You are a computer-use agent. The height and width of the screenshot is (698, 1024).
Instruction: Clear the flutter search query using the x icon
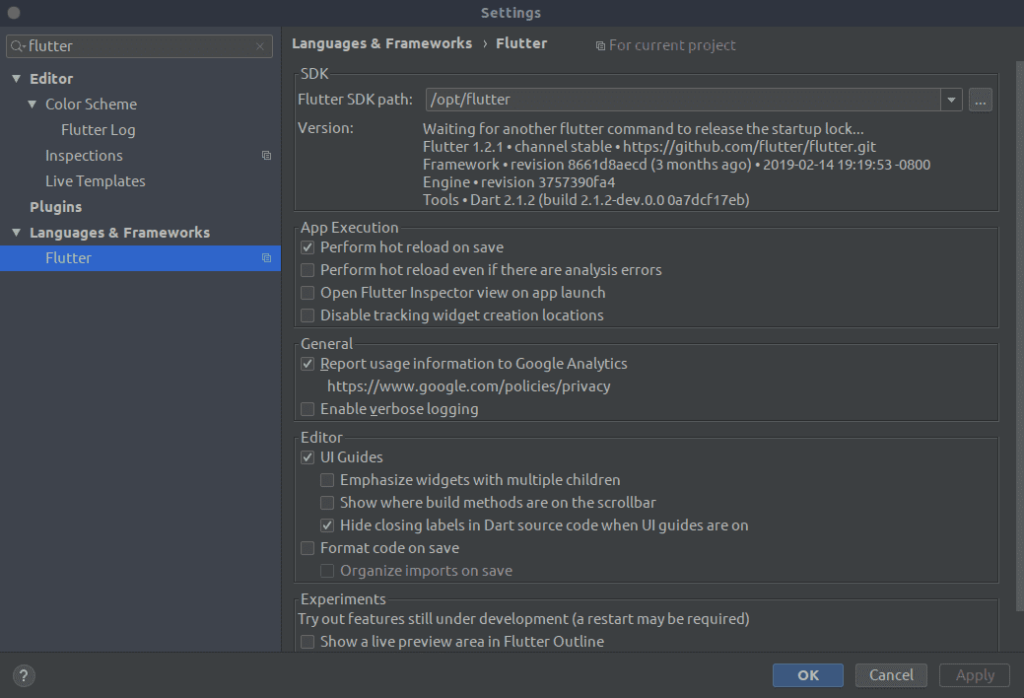point(260,46)
